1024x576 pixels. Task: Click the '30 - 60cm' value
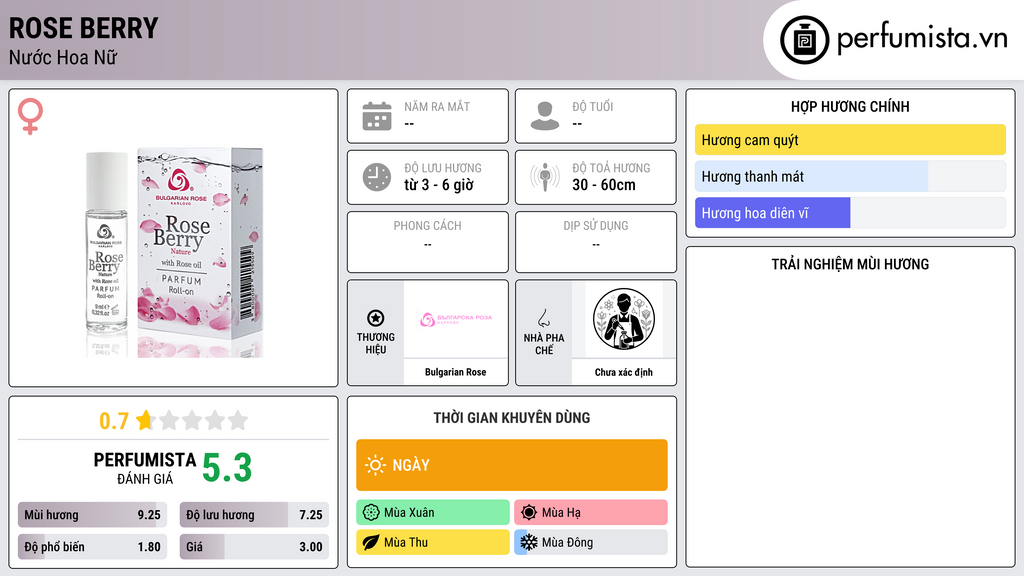click(x=604, y=185)
